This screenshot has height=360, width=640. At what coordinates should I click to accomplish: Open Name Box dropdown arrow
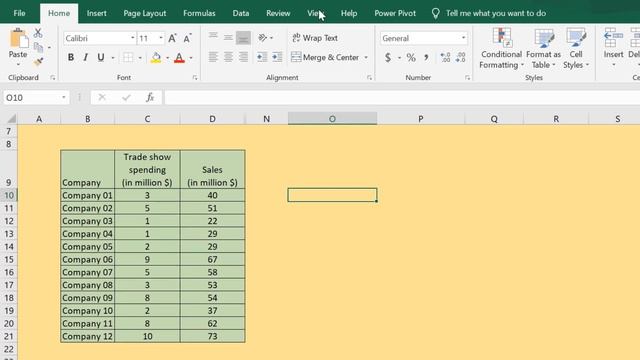tap(64, 98)
